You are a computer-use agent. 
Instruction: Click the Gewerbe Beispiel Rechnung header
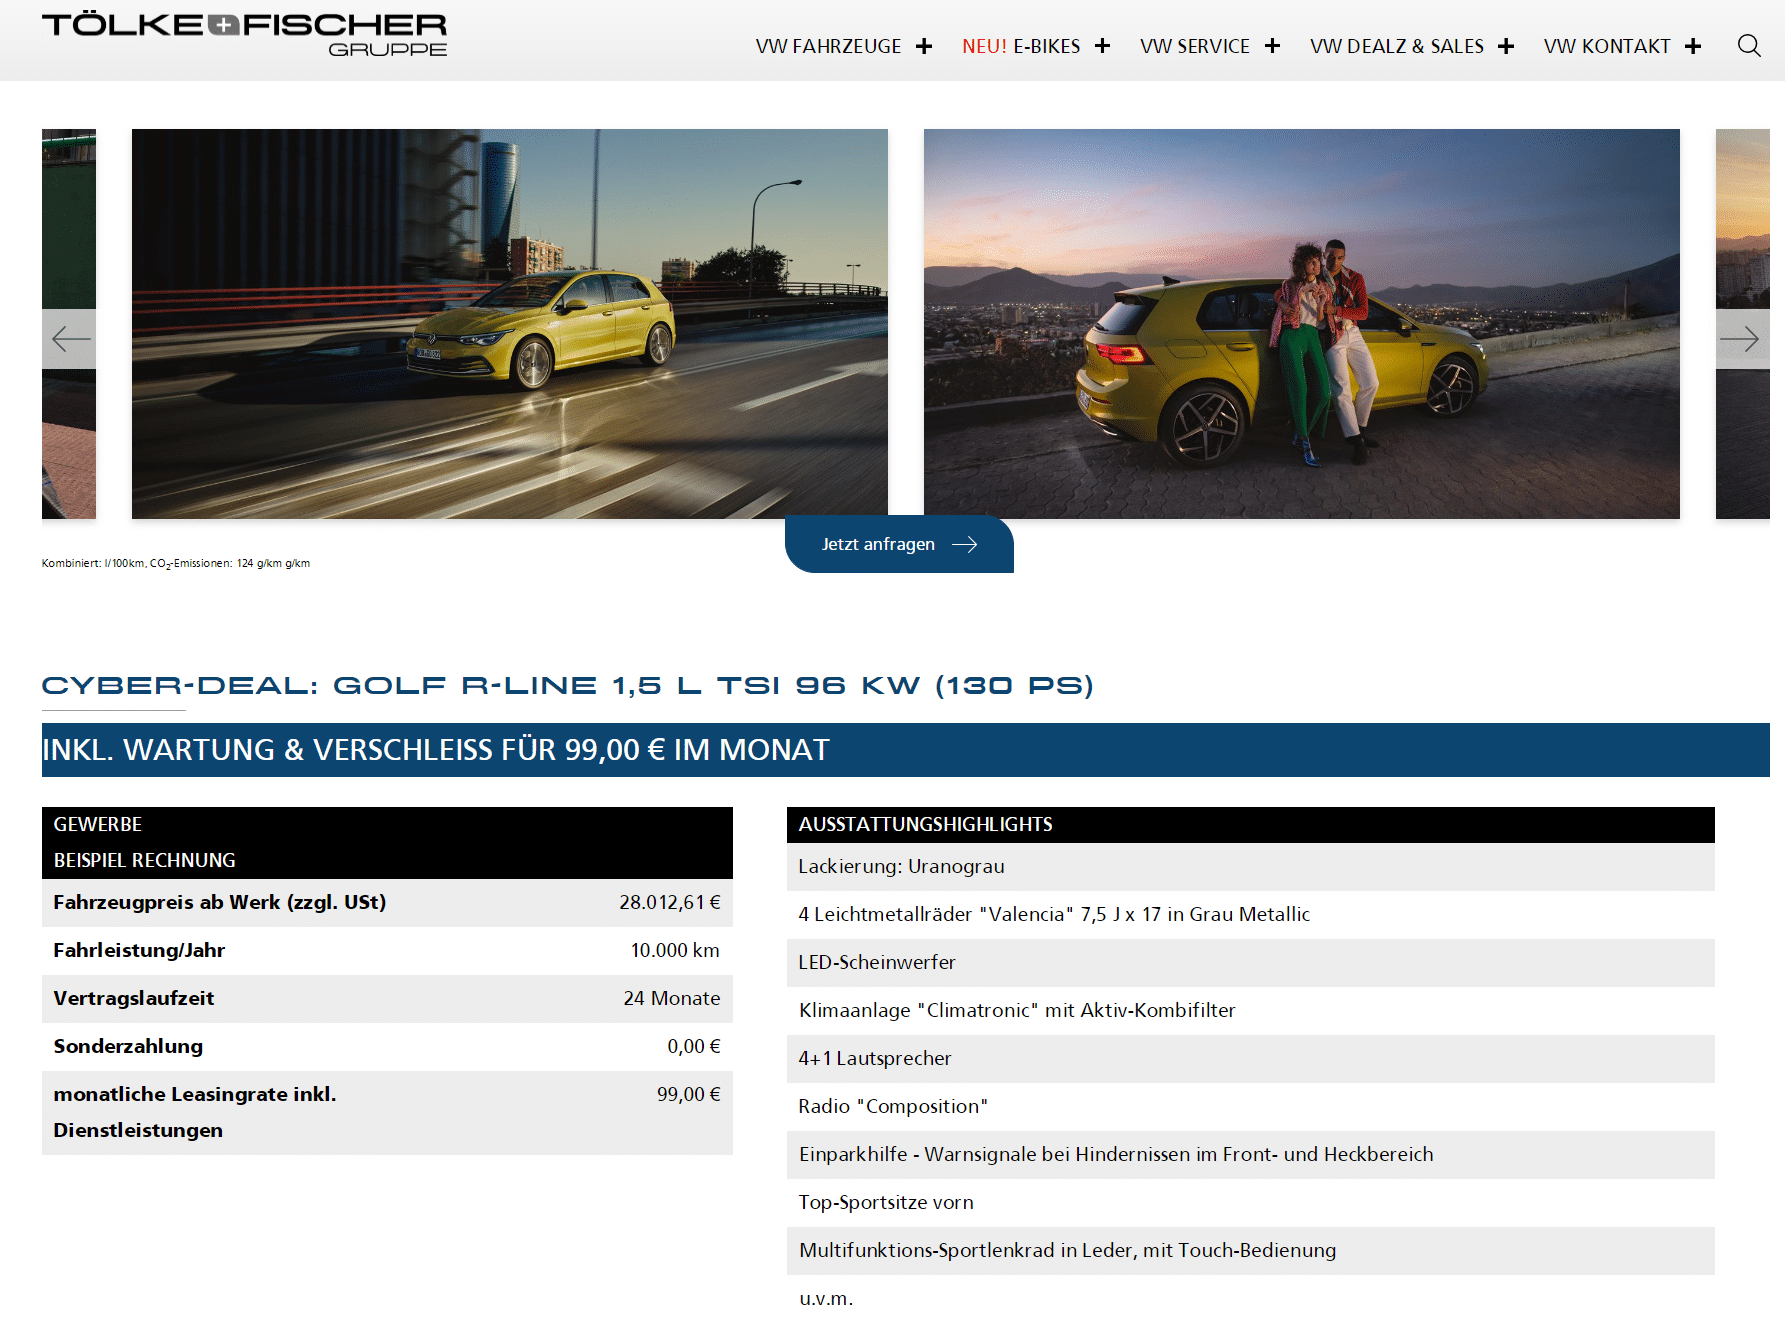point(387,843)
